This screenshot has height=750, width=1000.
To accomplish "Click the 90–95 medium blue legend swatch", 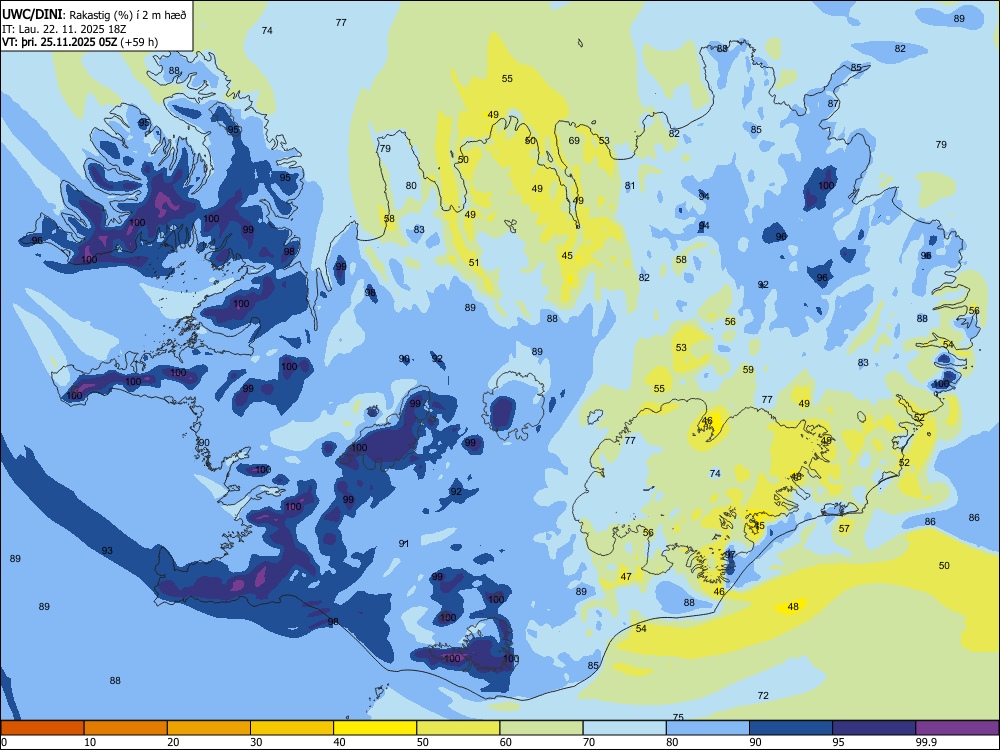I will 791,728.
